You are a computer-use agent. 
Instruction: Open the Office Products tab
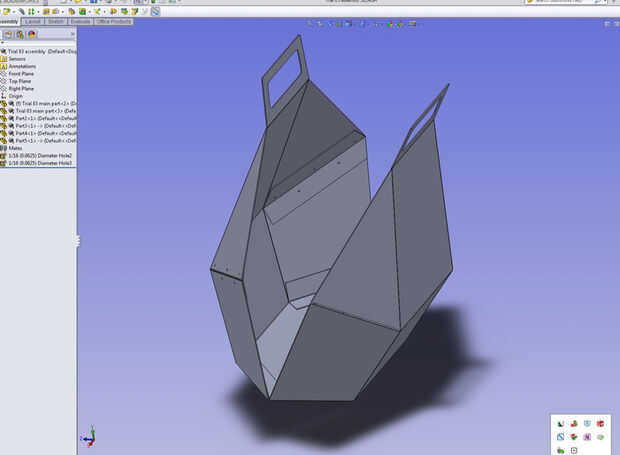pos(113,22)
